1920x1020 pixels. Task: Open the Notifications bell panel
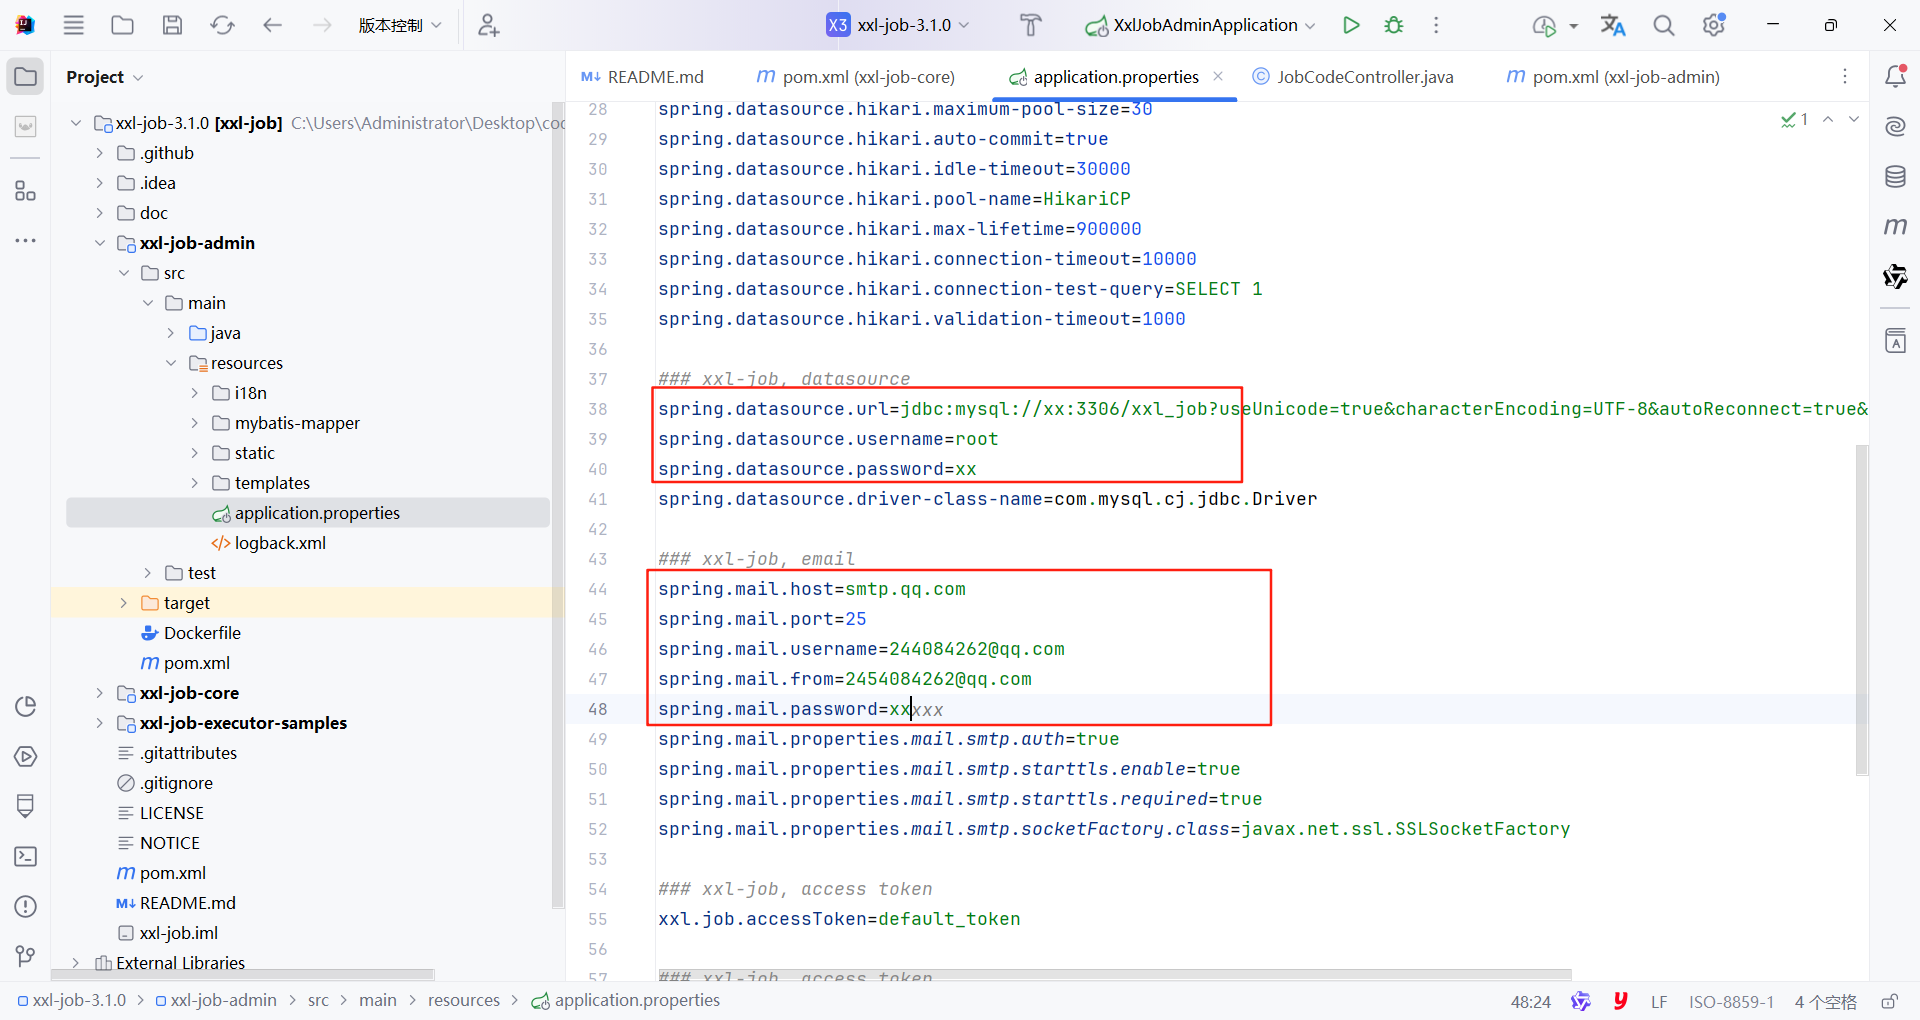pos(1895,77)
